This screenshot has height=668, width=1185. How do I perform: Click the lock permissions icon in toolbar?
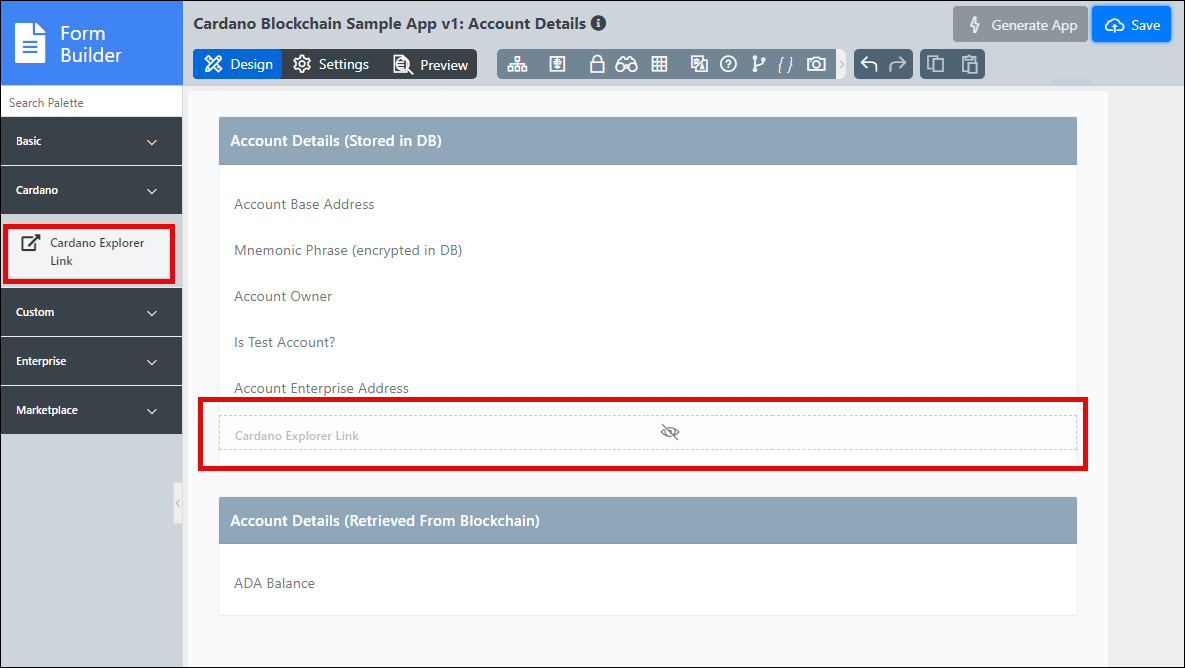click(x=596, y=64)
